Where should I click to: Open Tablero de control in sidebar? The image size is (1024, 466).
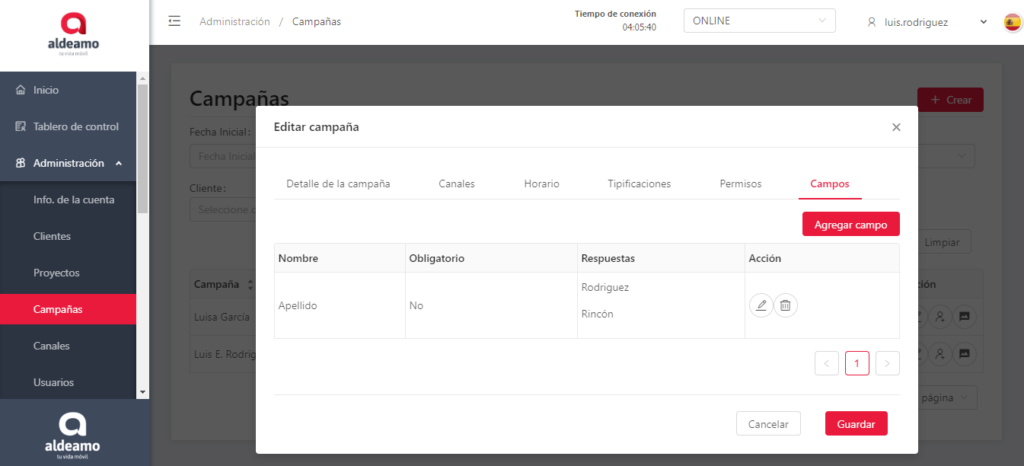point(75,127)
